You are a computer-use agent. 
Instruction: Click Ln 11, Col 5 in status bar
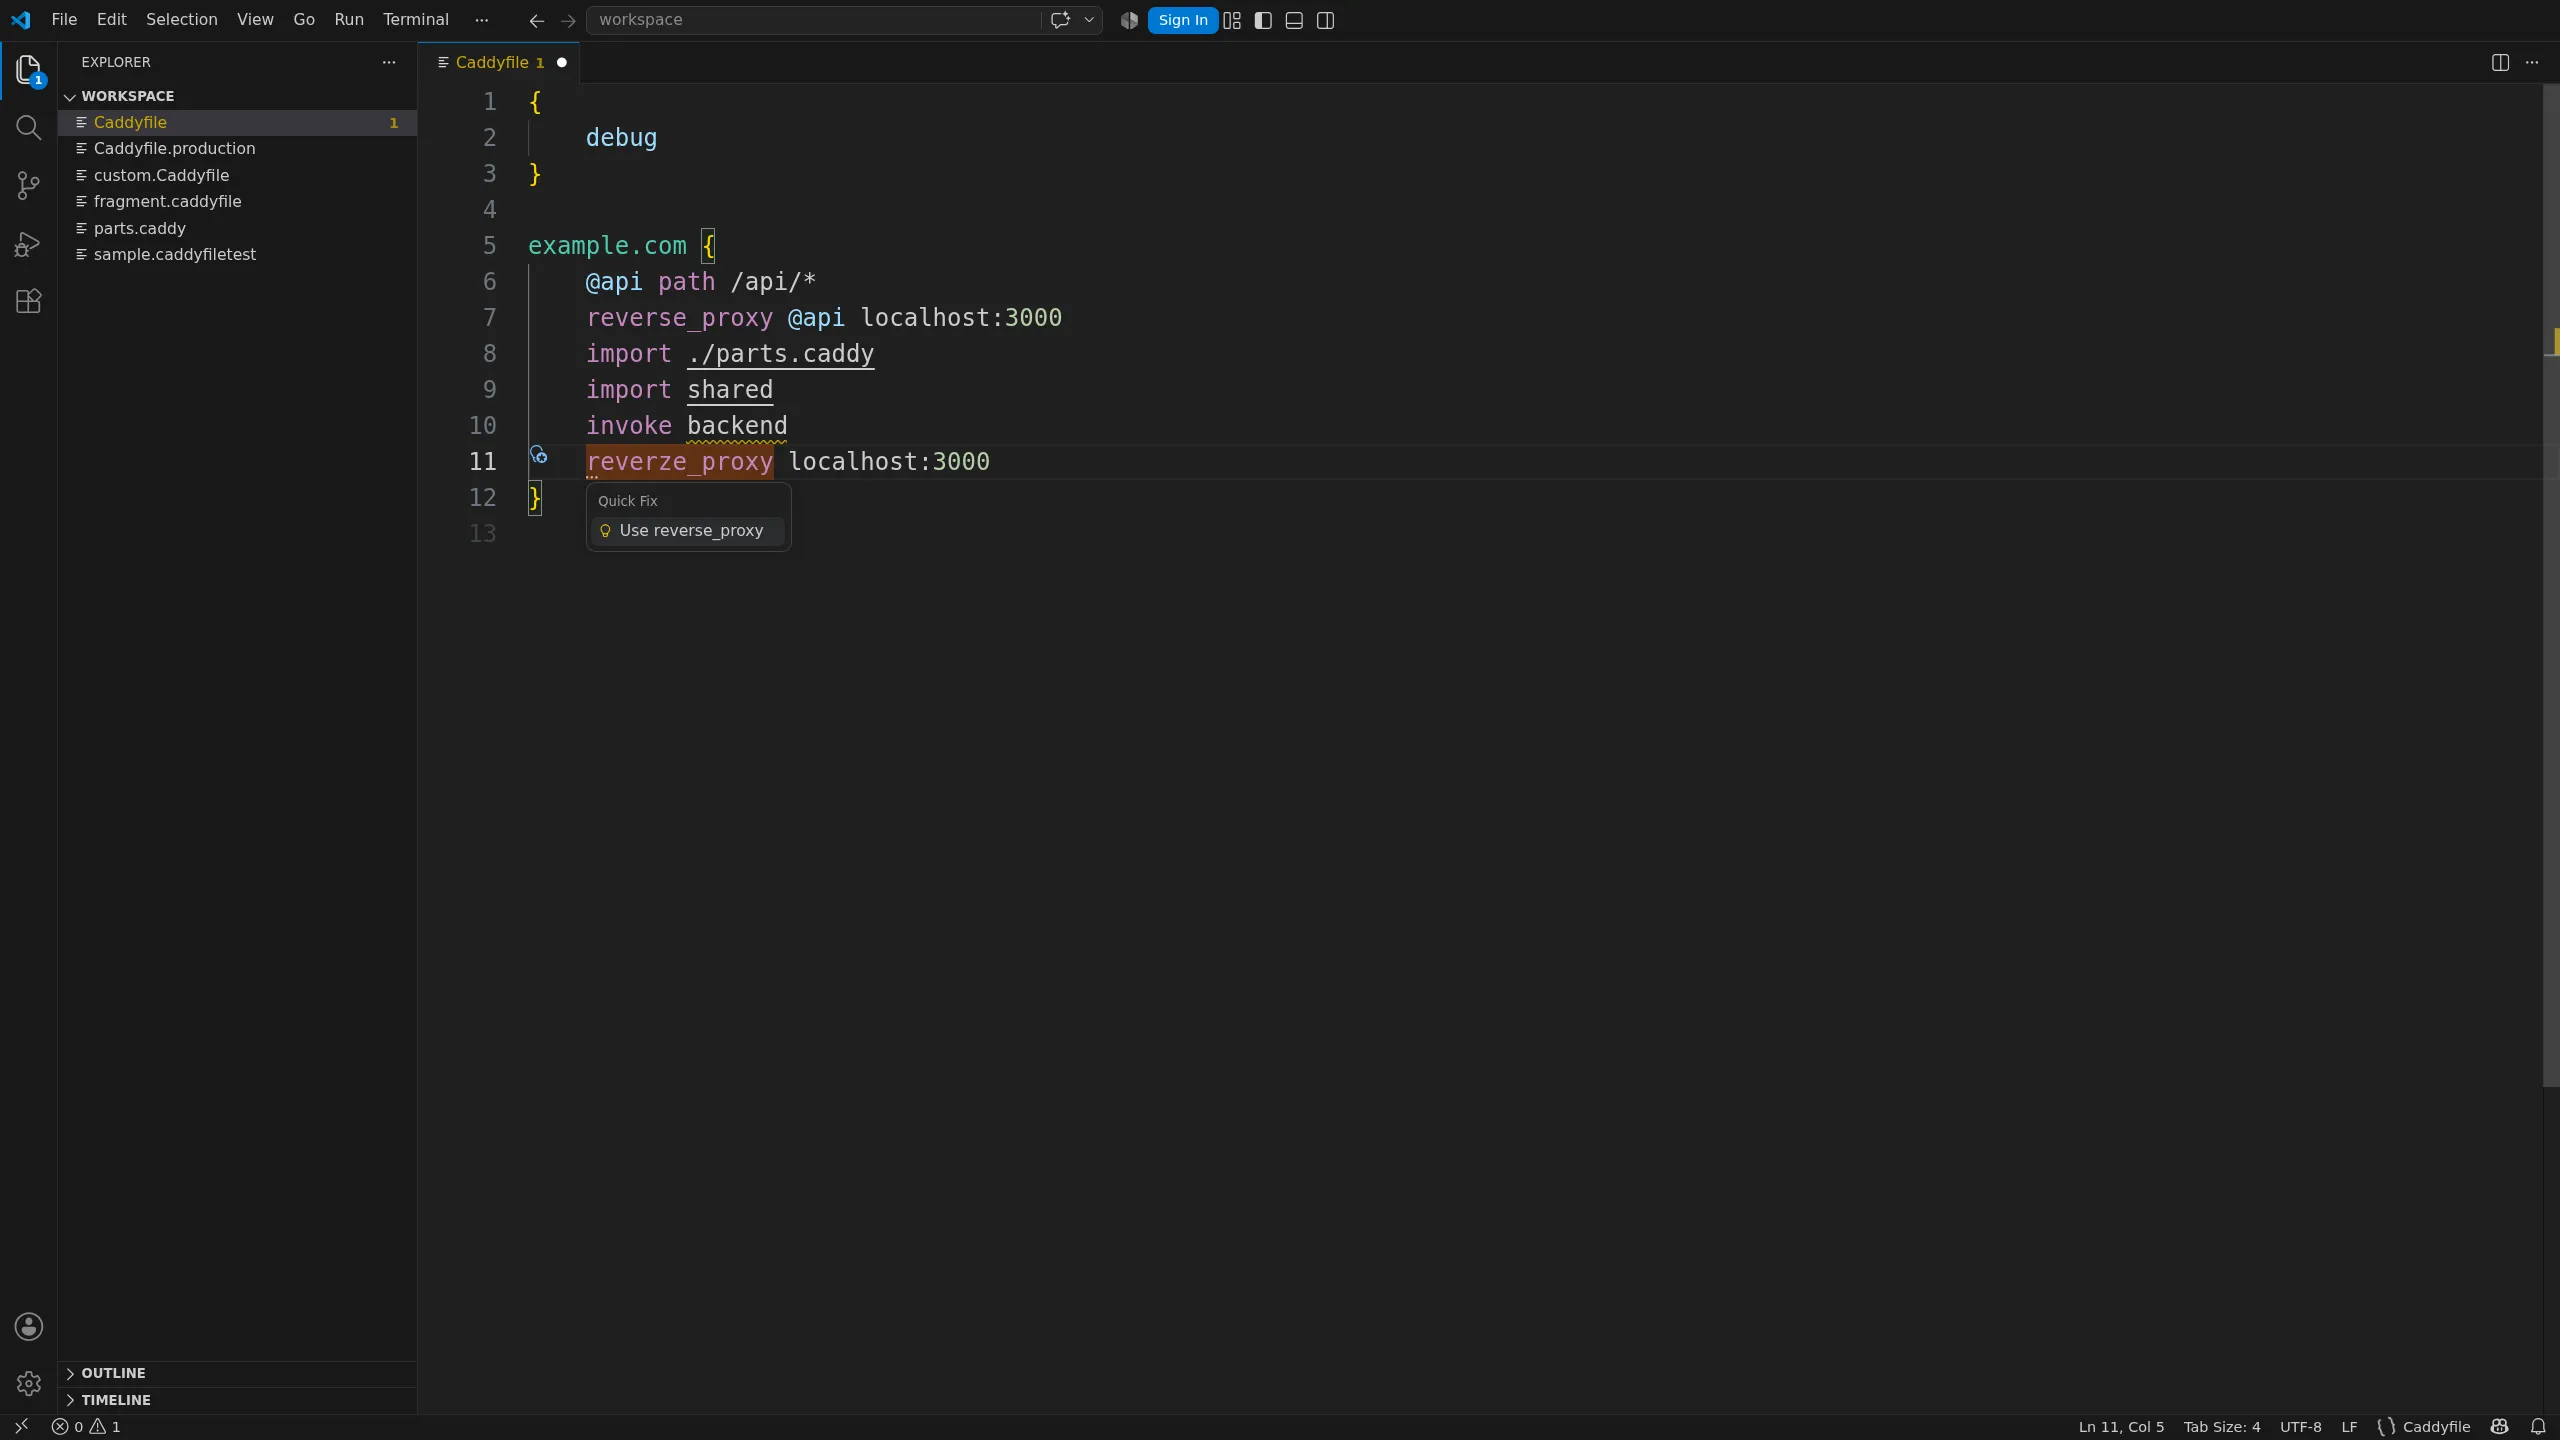2121,1427
